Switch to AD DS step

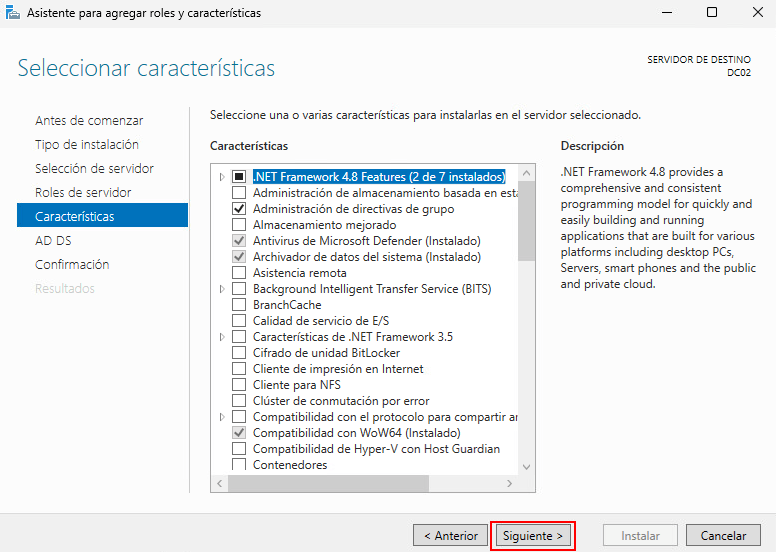53,240
